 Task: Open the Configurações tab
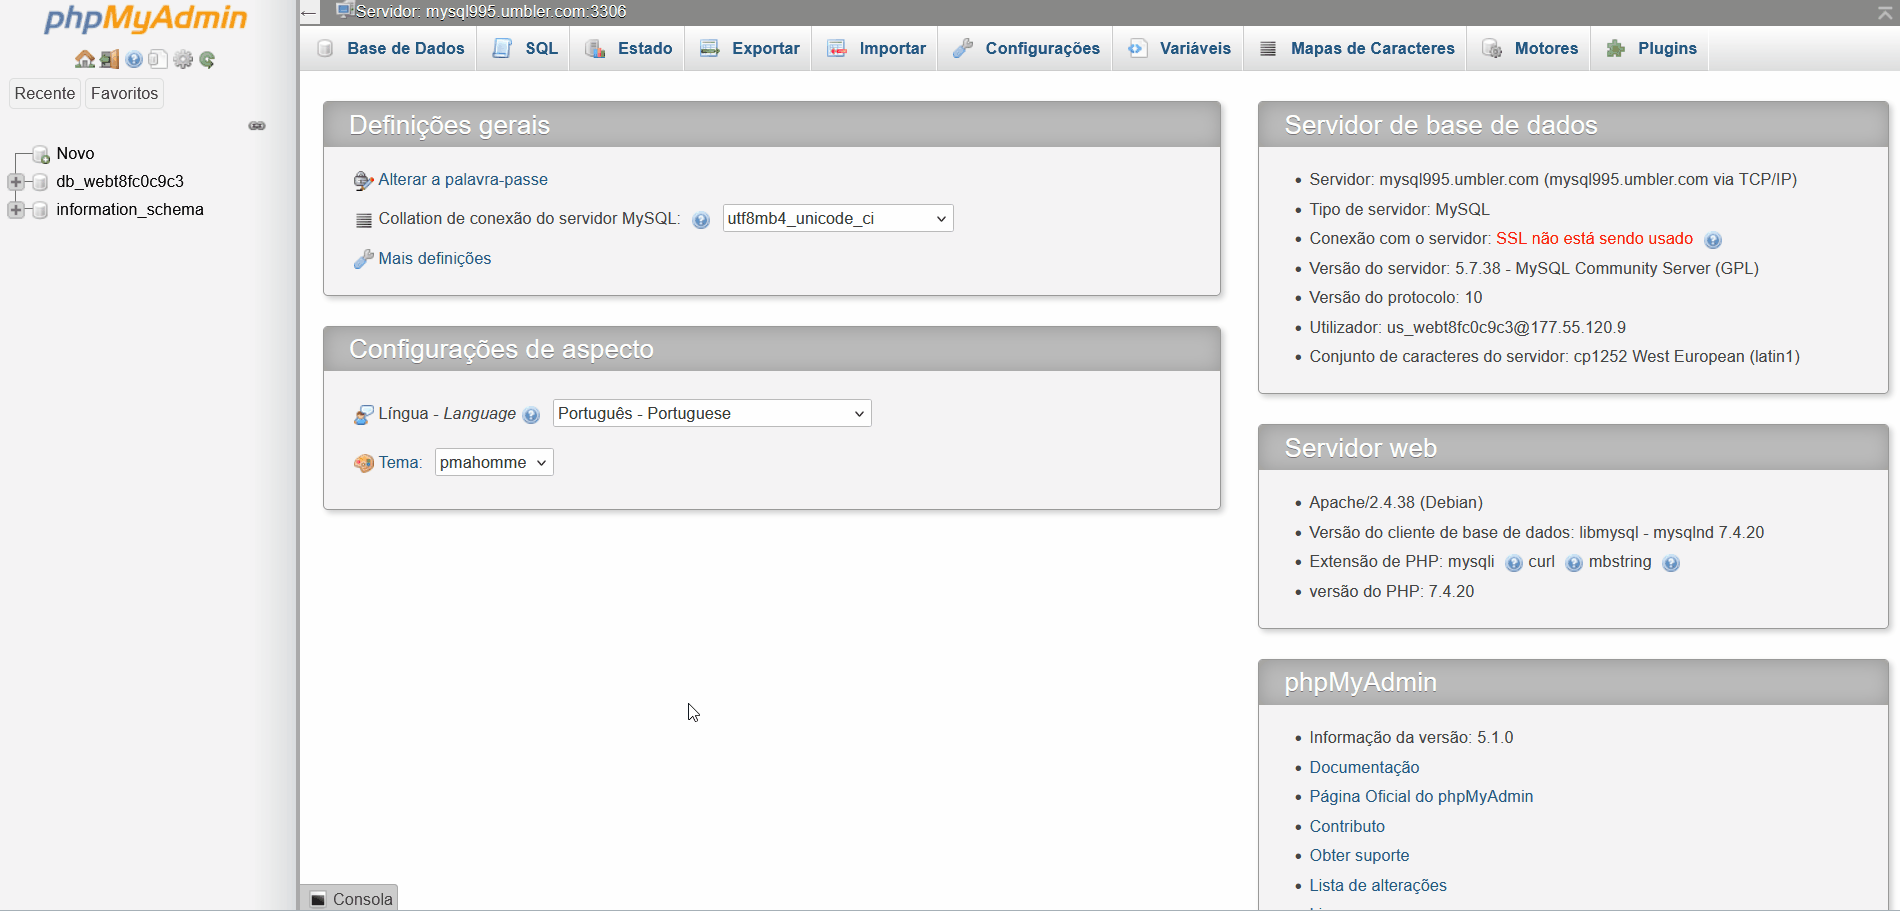coord(1025,48)
